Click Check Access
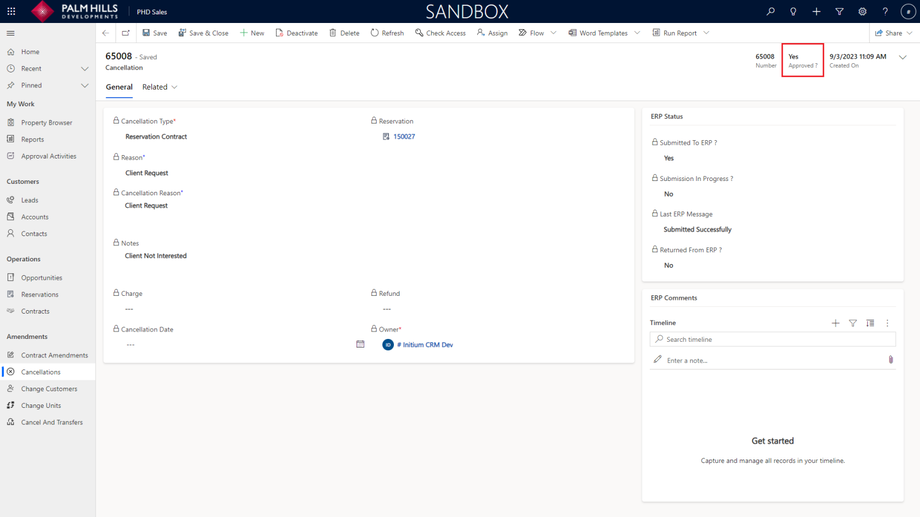 pyautogui.click(x=440, y=33)
